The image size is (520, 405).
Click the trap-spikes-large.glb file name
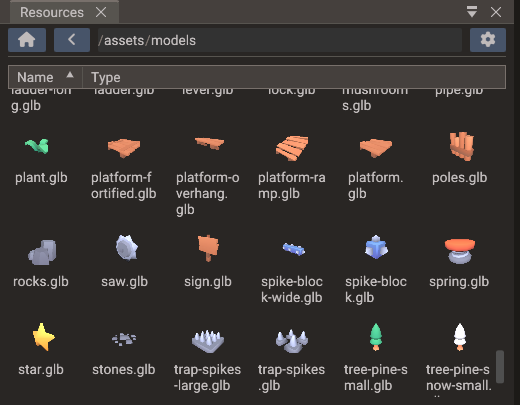click(x=207, y=378)
